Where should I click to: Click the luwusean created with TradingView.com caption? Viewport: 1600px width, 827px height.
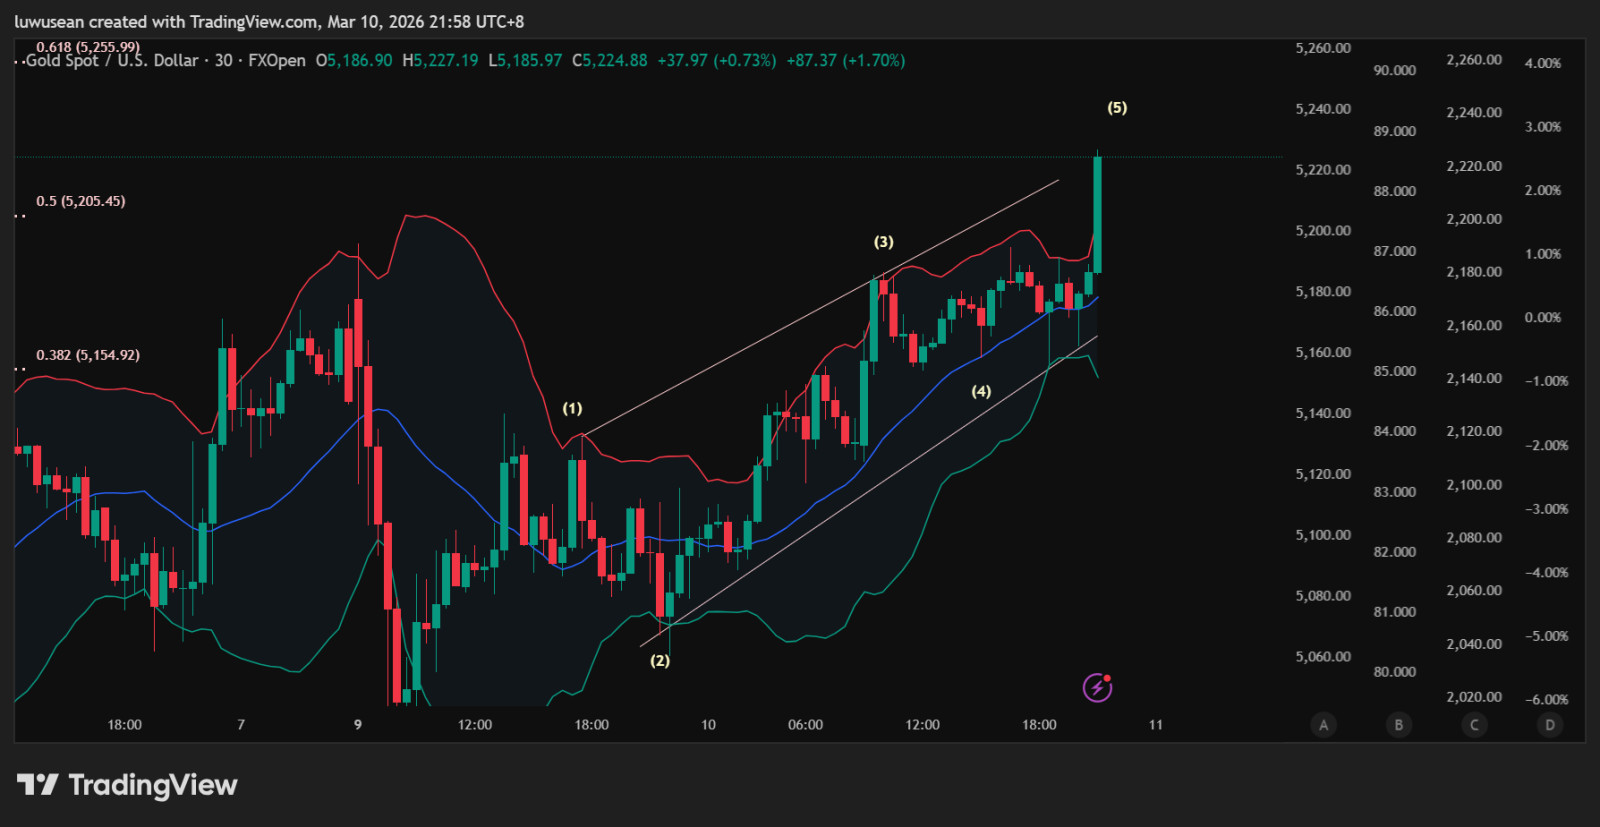pos(268,21)
